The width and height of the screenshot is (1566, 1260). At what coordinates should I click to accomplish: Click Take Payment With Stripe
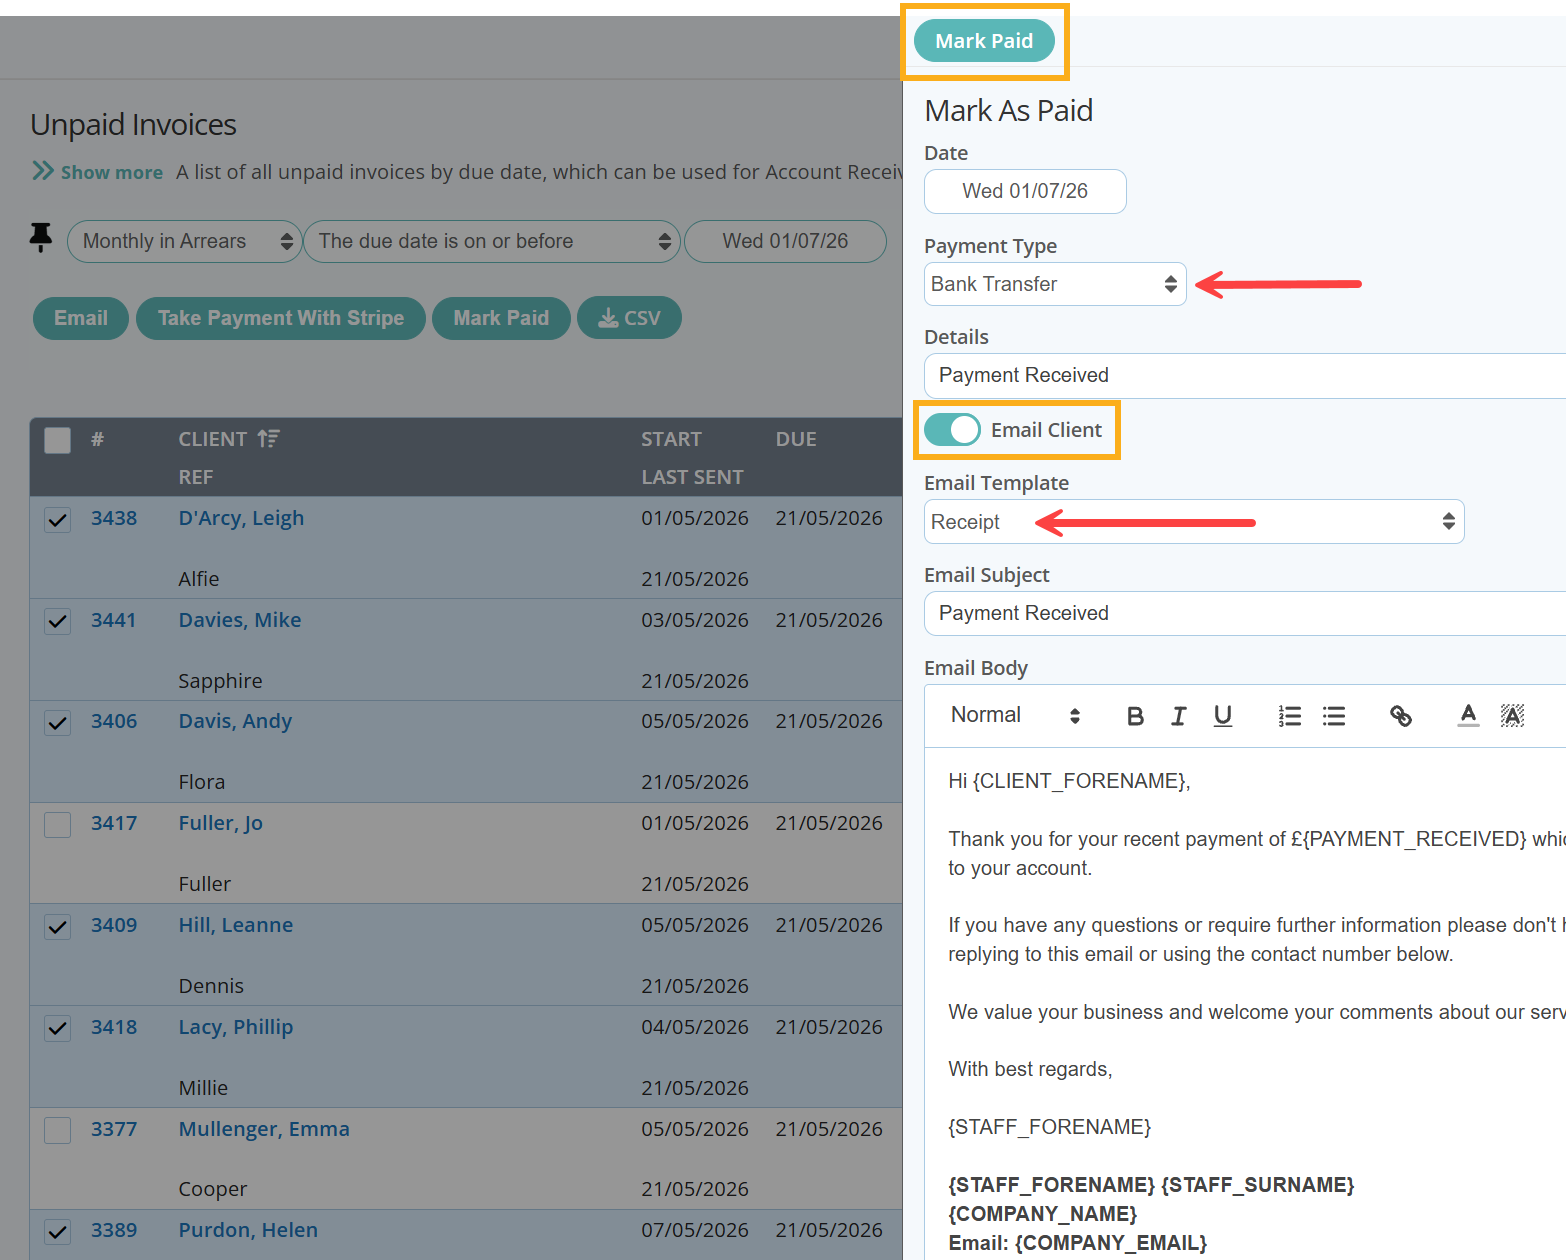pyautogui.click(x=281, y=318)
